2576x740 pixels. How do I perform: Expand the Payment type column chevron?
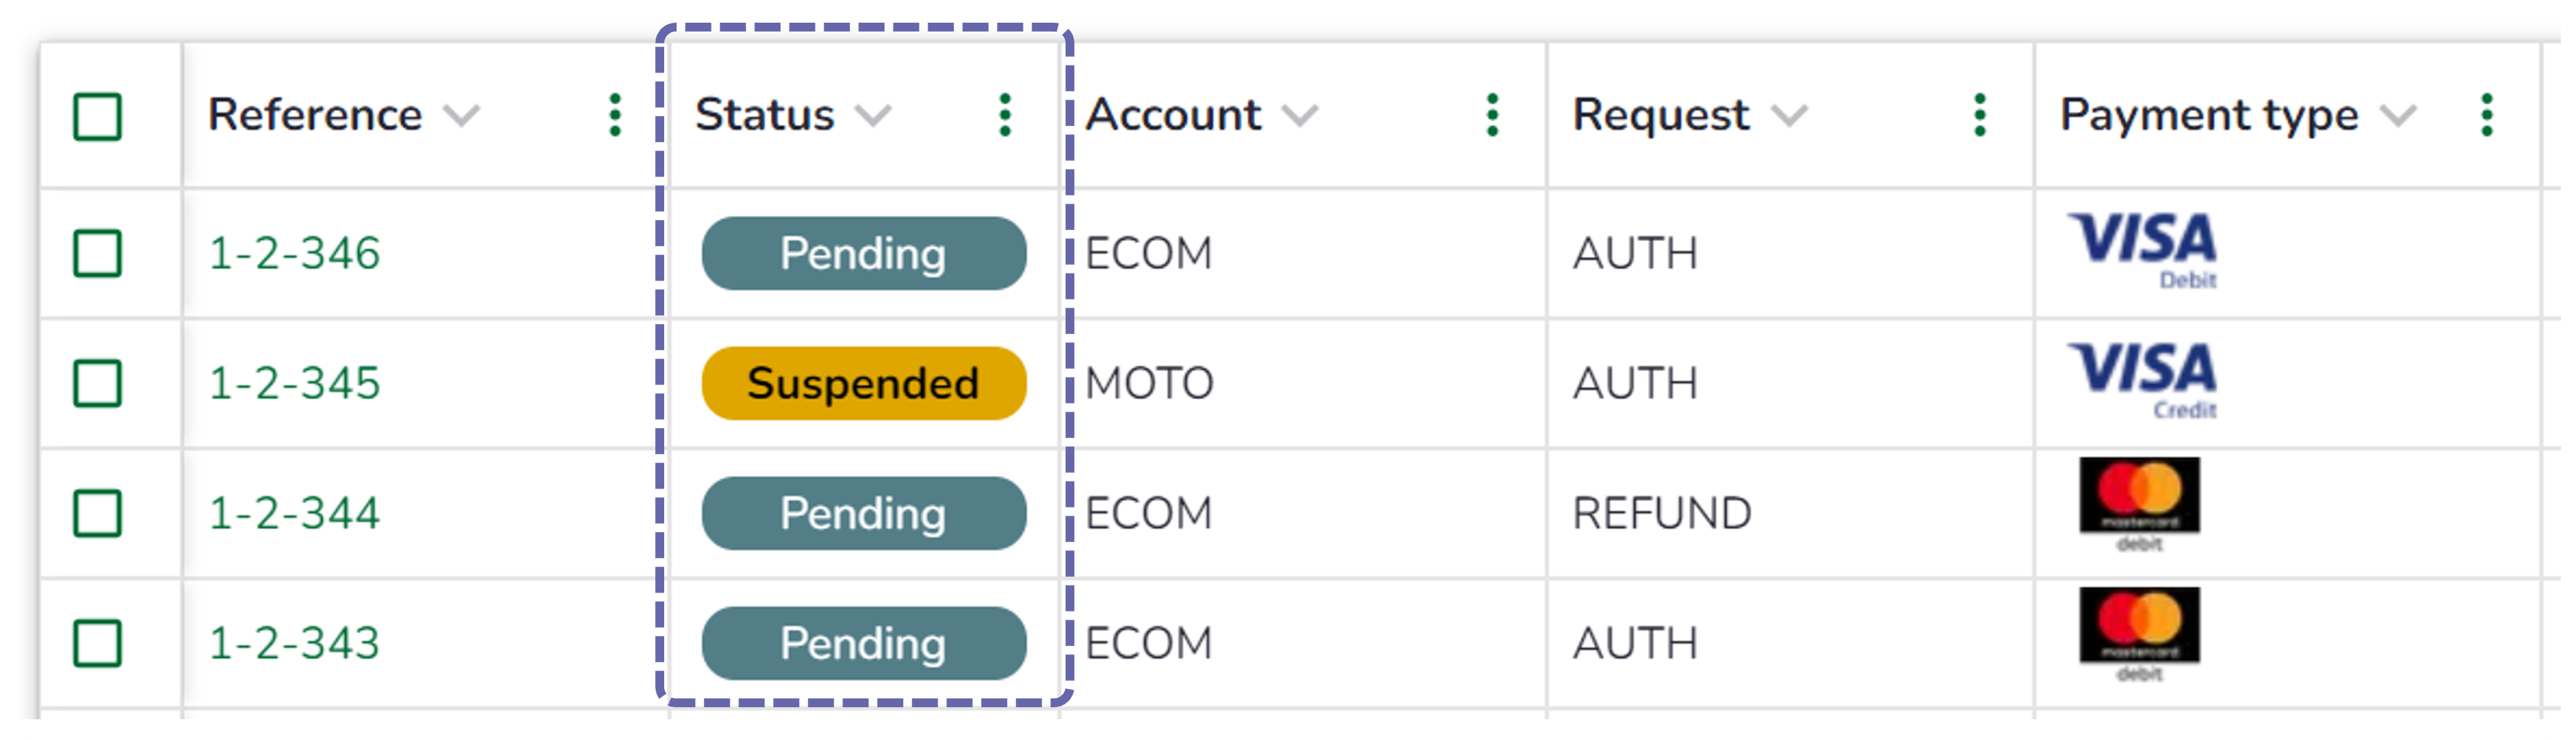[2398, 116]
